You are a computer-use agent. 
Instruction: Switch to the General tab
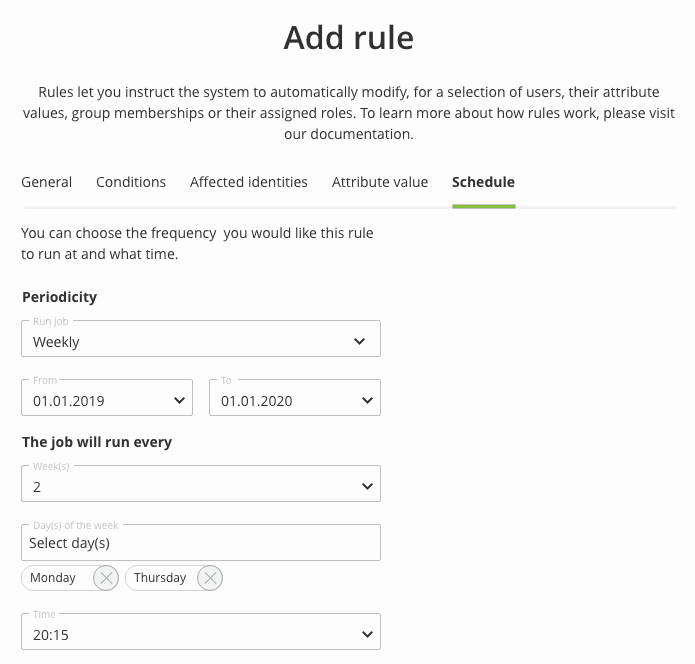[47, 182]
